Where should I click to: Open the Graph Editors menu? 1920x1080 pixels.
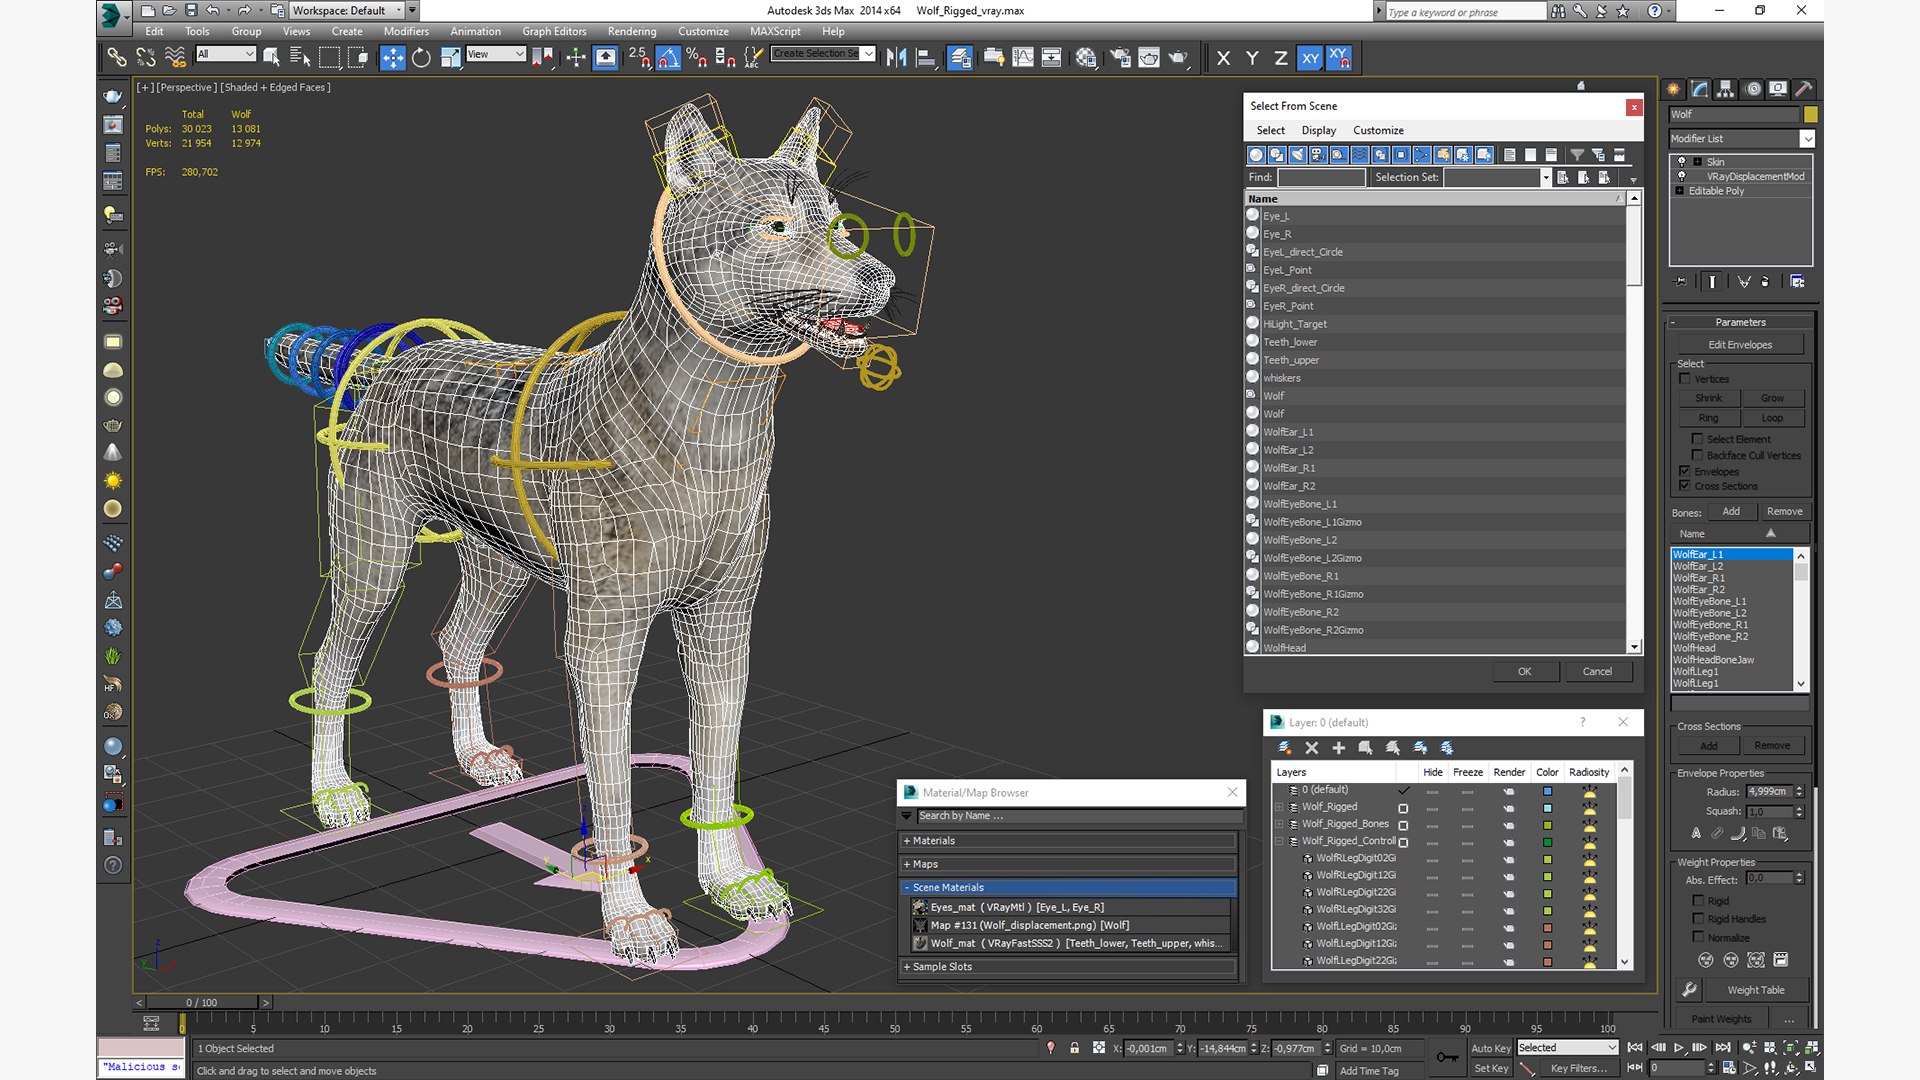point(554,31)
